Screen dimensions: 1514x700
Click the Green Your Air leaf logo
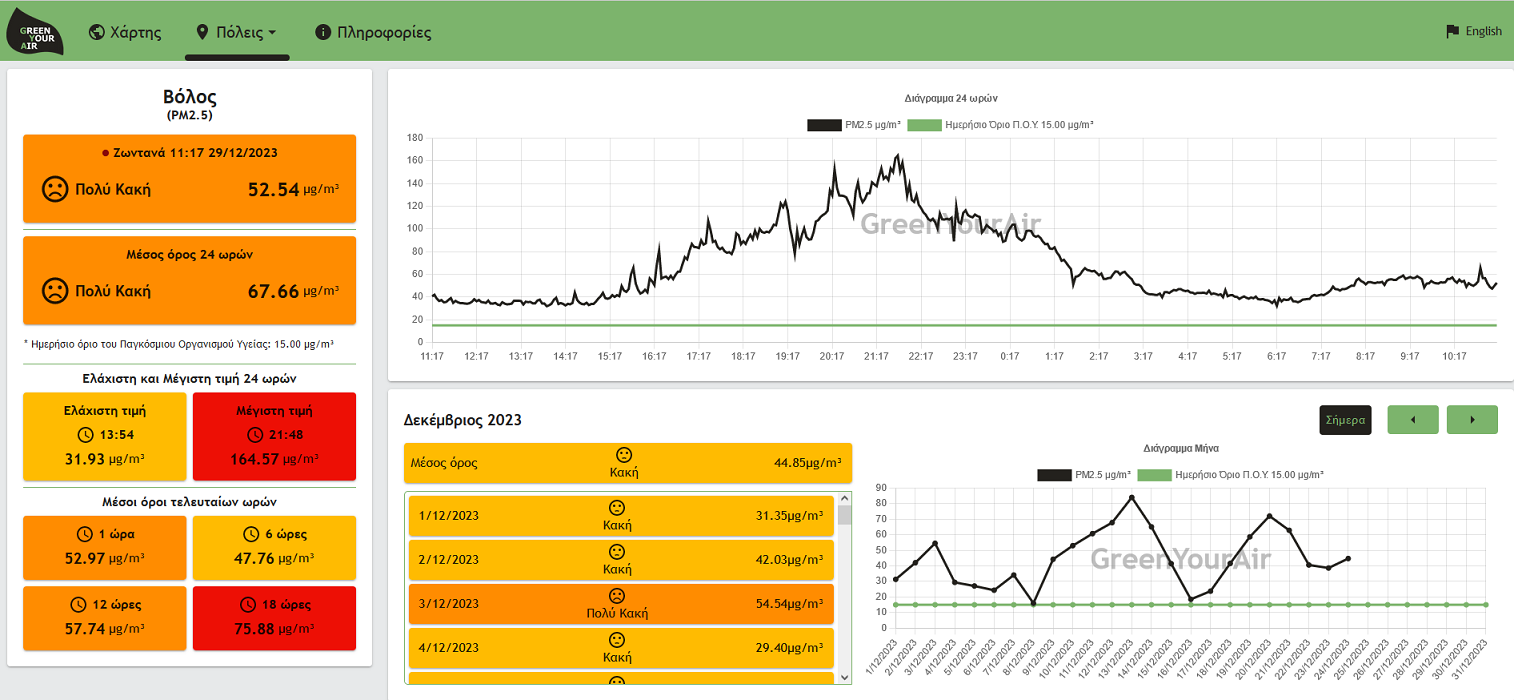point(36,32)
